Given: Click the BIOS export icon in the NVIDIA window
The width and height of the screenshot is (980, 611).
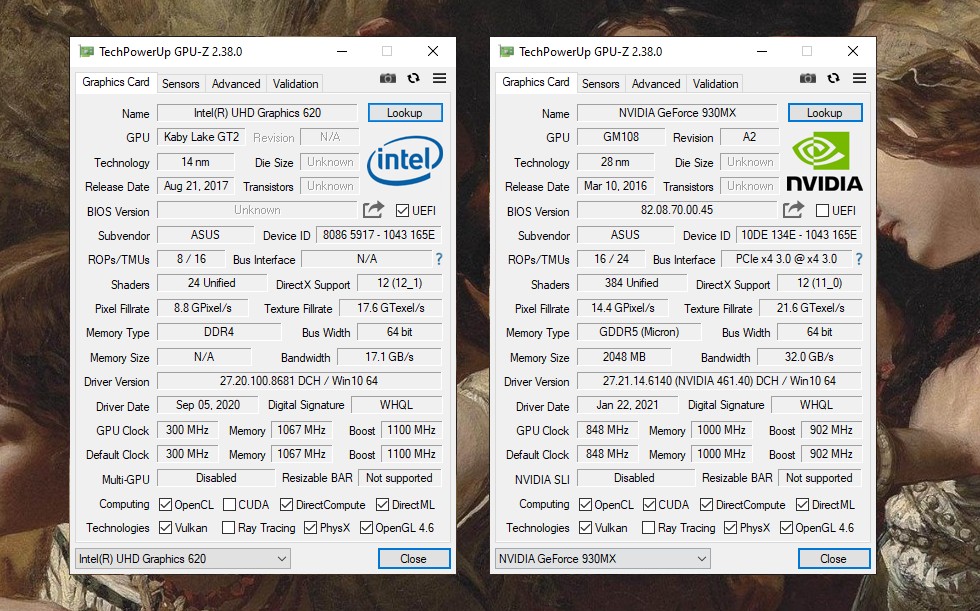Looking at the screenshot, I should [793, 210].
